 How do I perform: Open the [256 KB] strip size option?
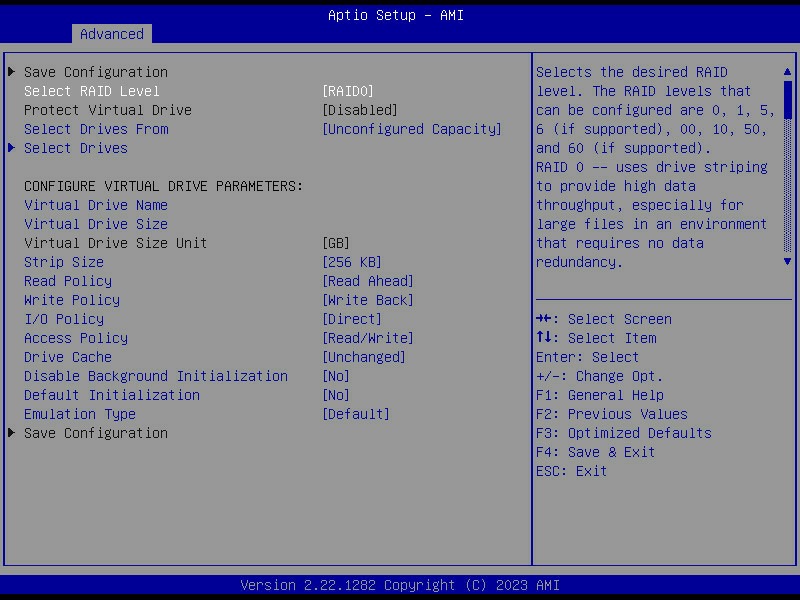coord(352,262)
